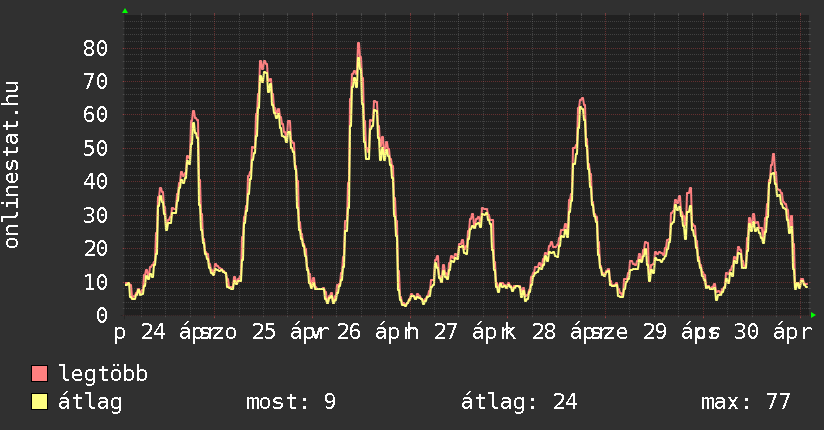The width and height of the screenshot is (824, 430).
Task: Click the 'max: 77' maximum statistic
Action: coord(745,402)
